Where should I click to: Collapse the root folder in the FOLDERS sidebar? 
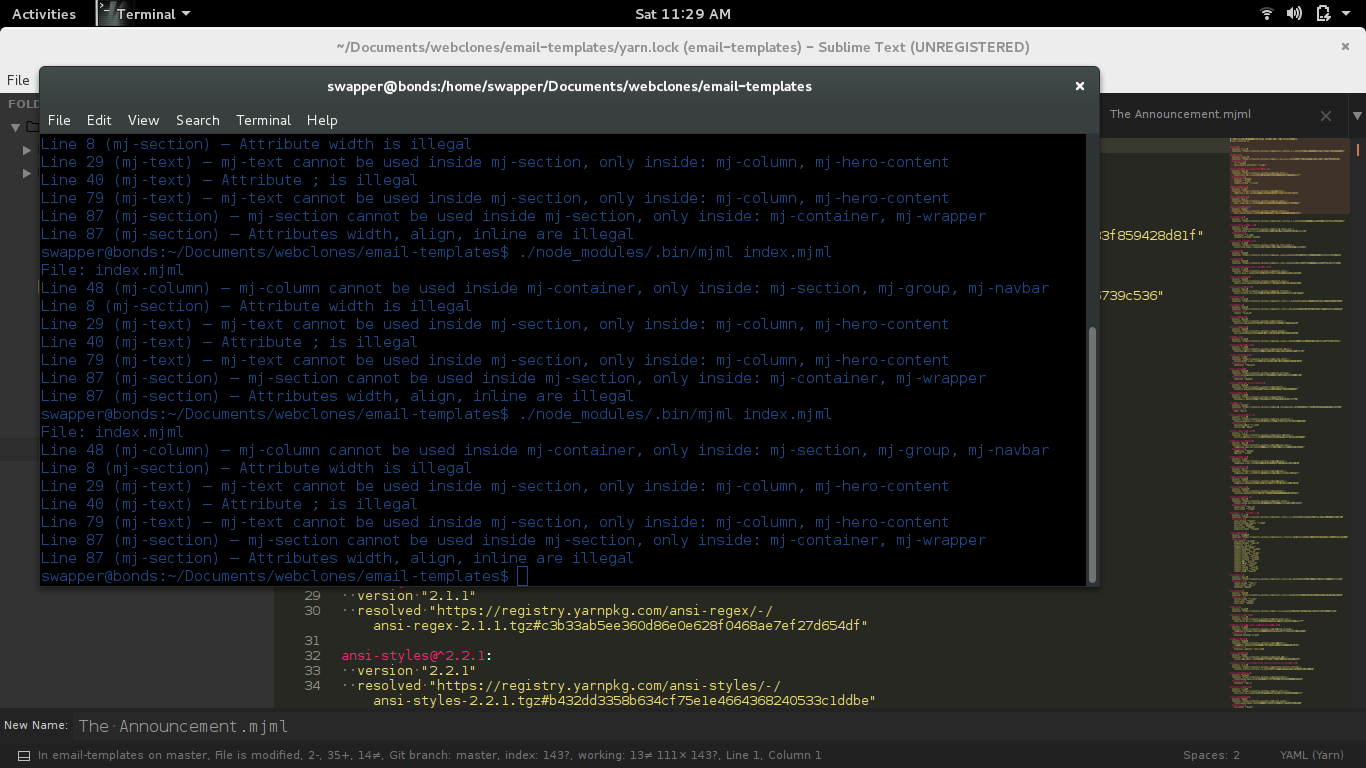pos(16,126)
